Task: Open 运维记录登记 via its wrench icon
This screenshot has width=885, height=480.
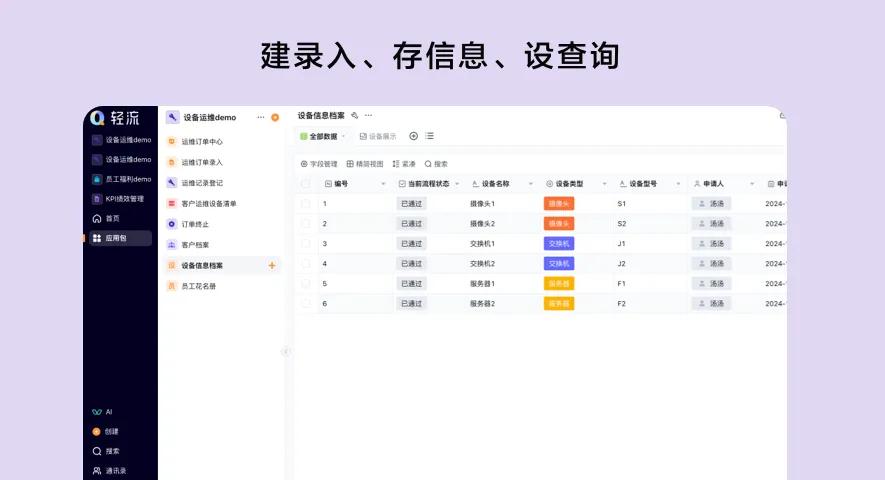Action: click(x=172, y=182)
